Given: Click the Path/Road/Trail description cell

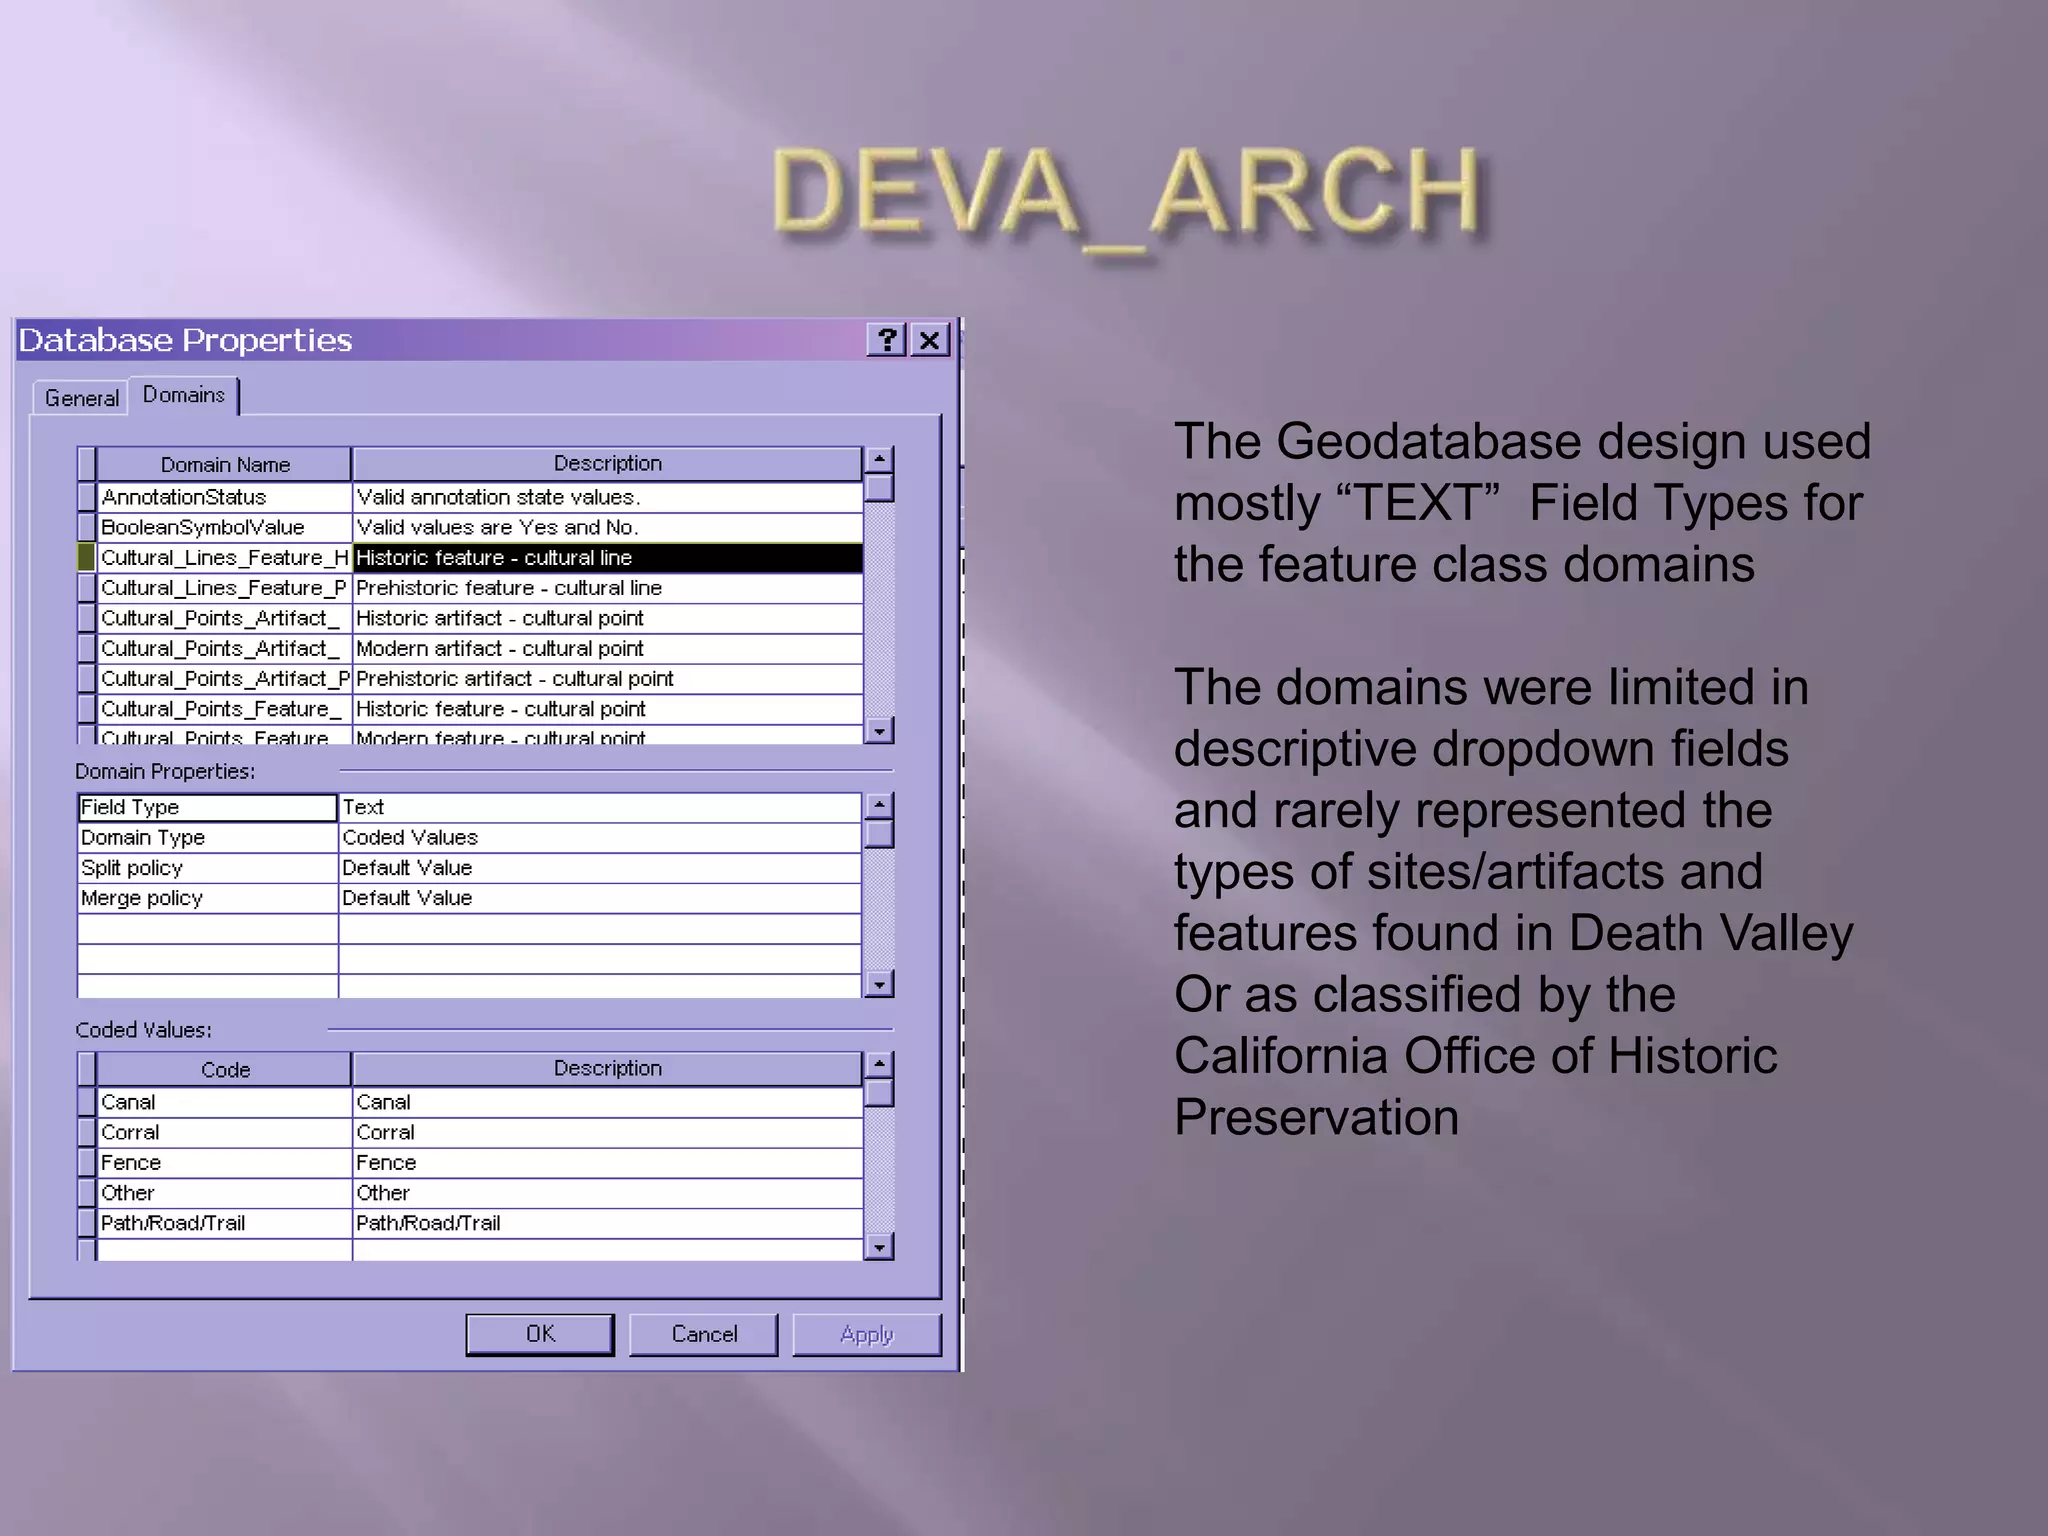Looking at the screenshot, I should [x=607, y=1223].
